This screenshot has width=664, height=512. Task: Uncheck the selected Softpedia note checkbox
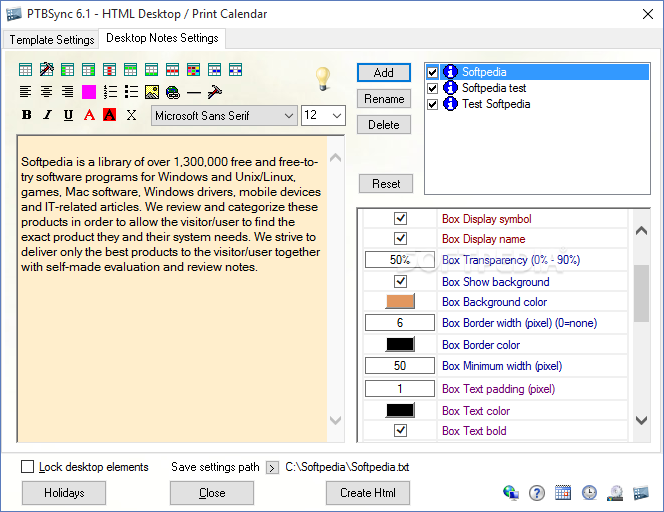click(432, 72)
